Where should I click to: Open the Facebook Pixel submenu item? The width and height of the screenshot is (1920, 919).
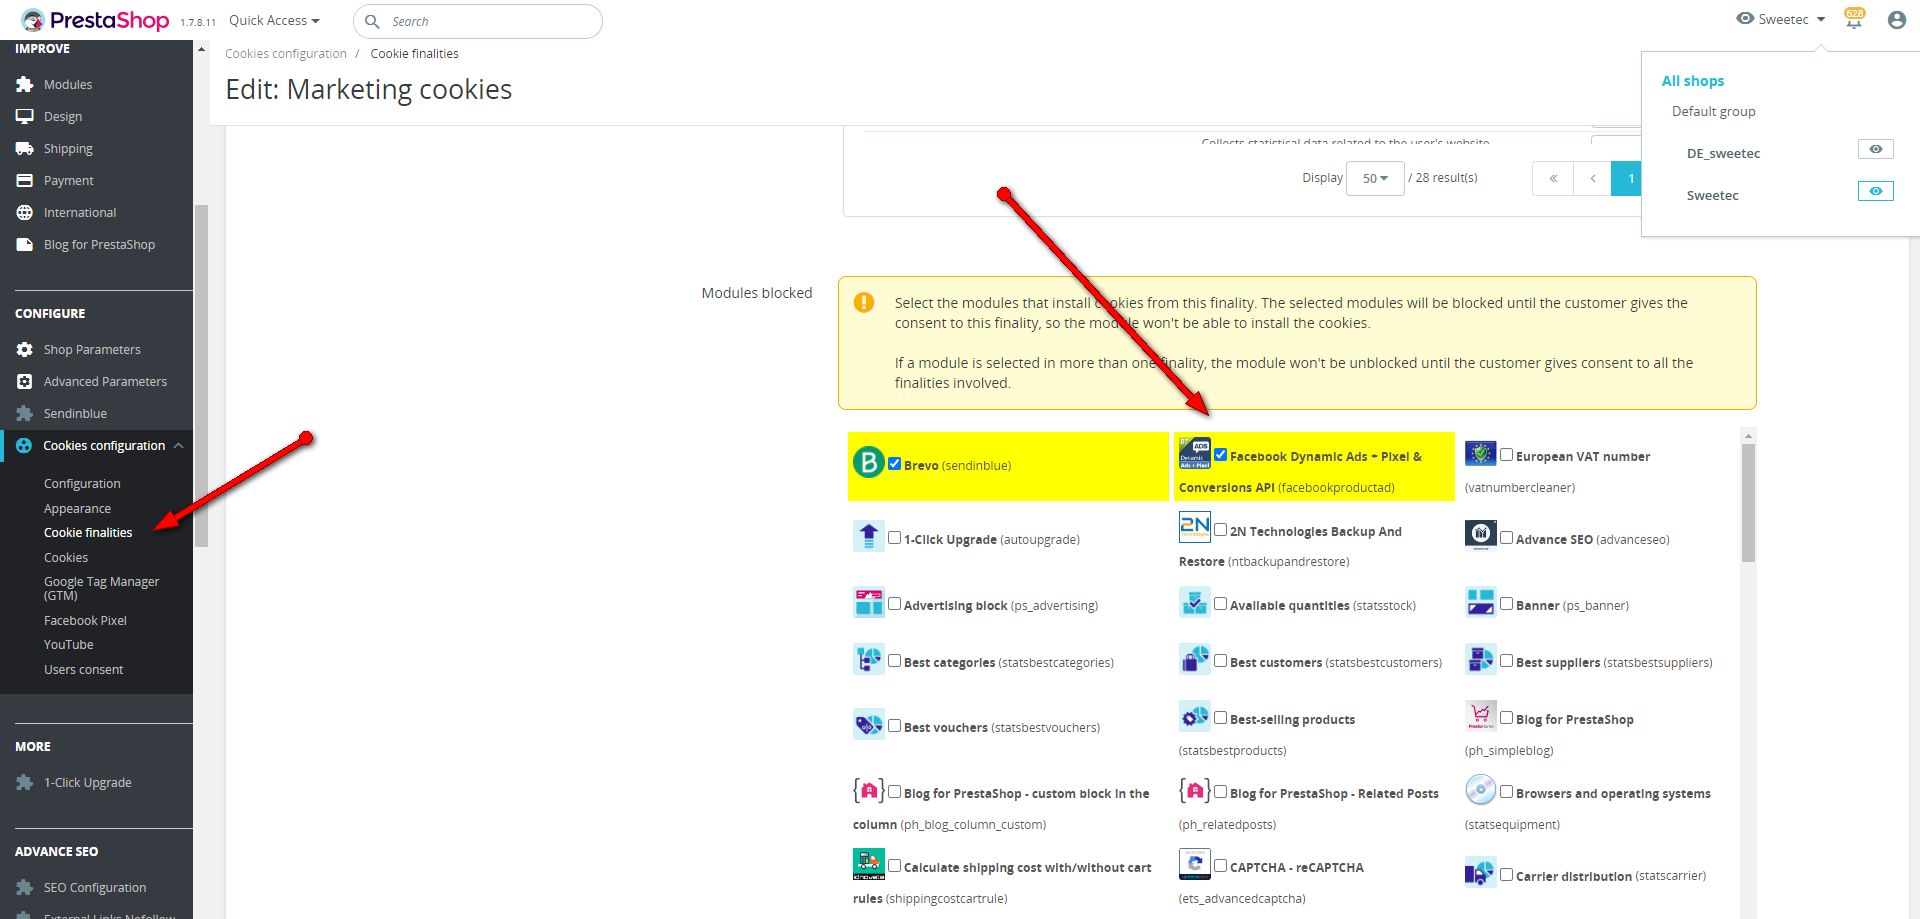[x=85, y=621]
